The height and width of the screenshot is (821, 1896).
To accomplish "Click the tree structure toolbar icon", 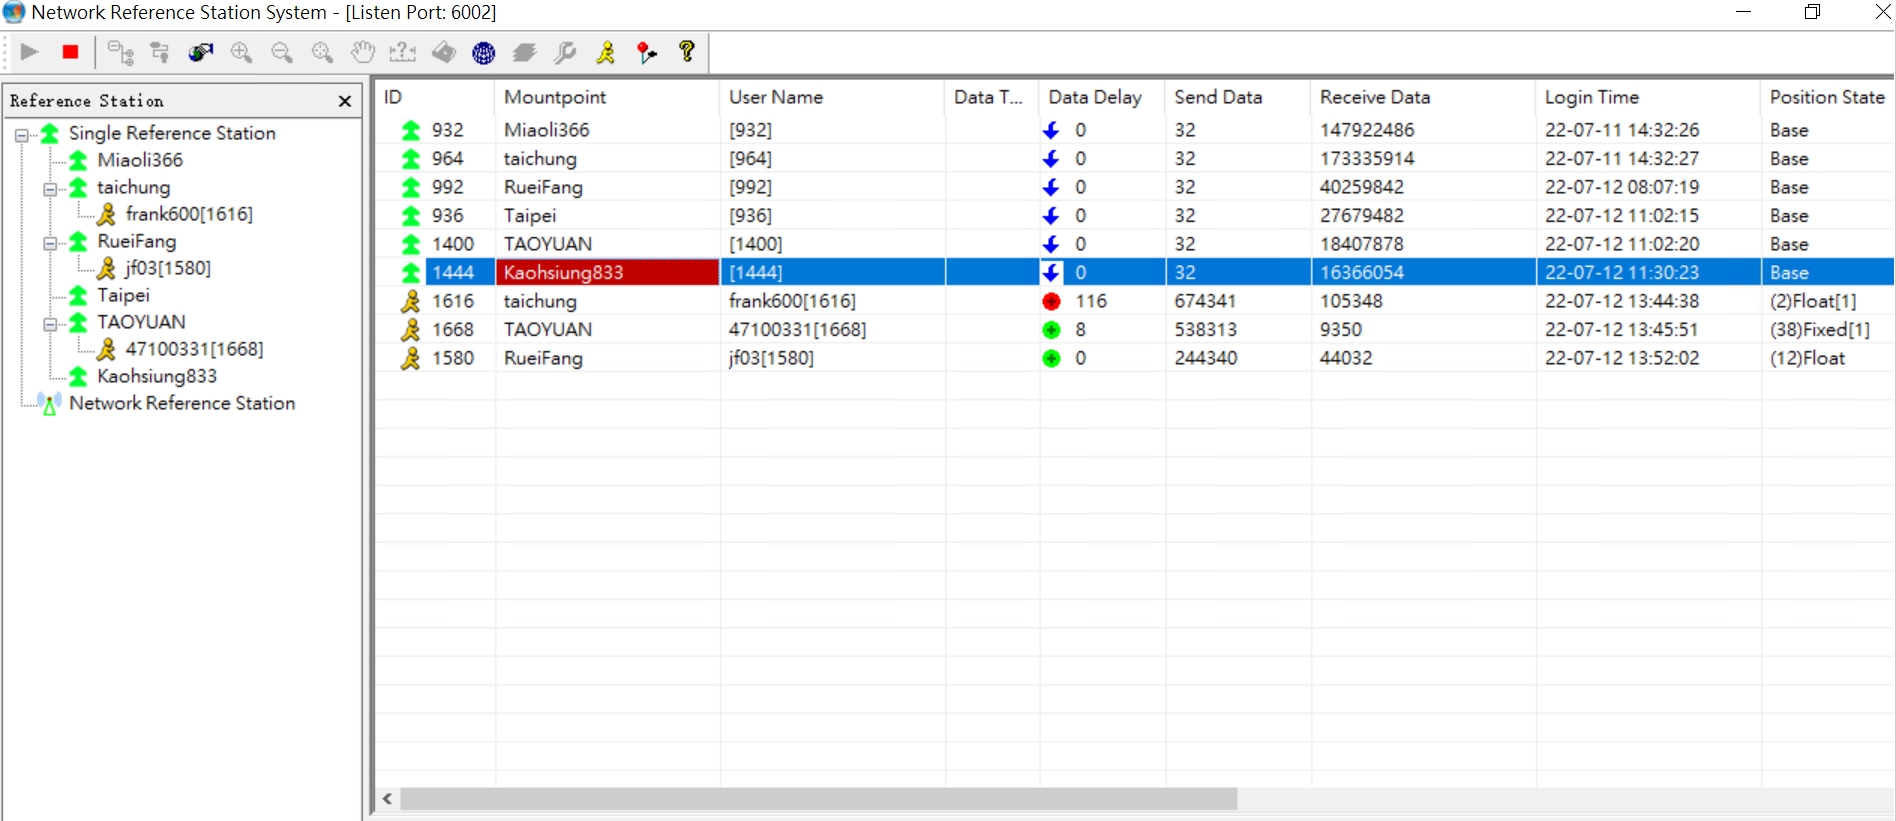I will 160,52.
